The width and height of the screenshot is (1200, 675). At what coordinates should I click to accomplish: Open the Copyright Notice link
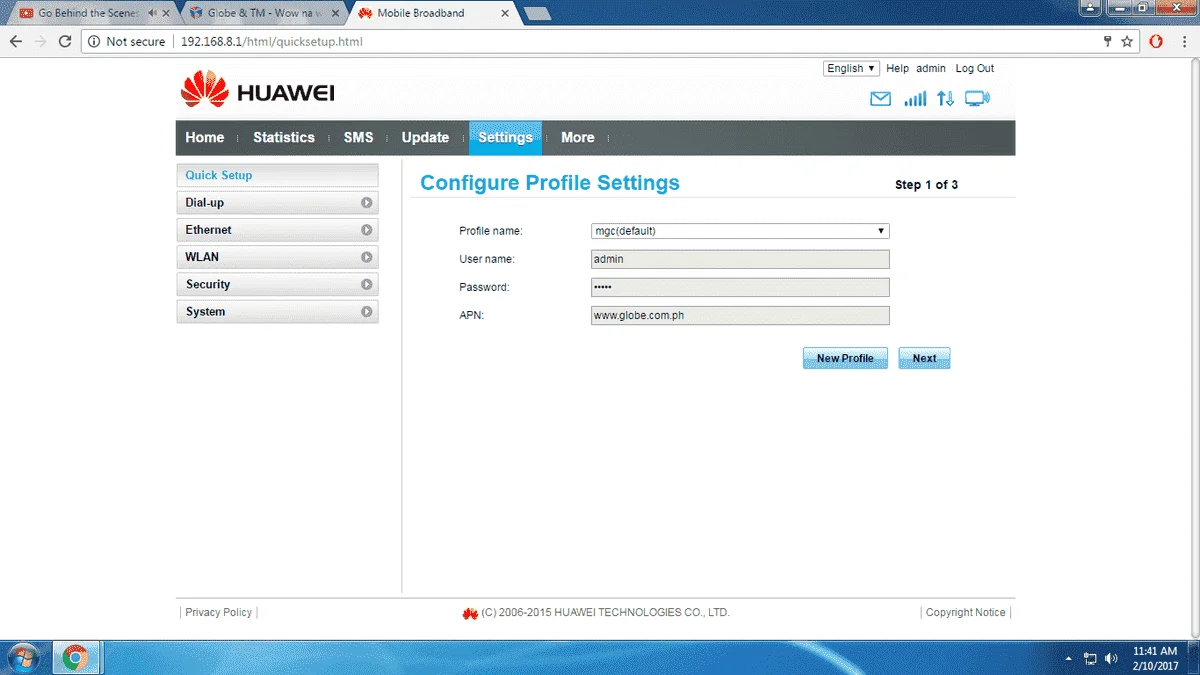tap(965, 612)
